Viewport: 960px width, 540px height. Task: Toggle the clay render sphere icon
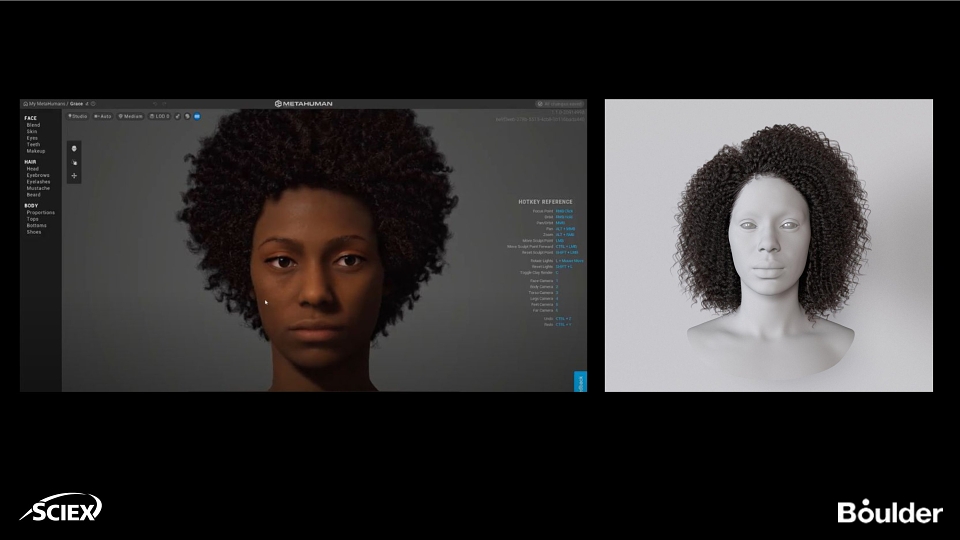click(187, 116)
